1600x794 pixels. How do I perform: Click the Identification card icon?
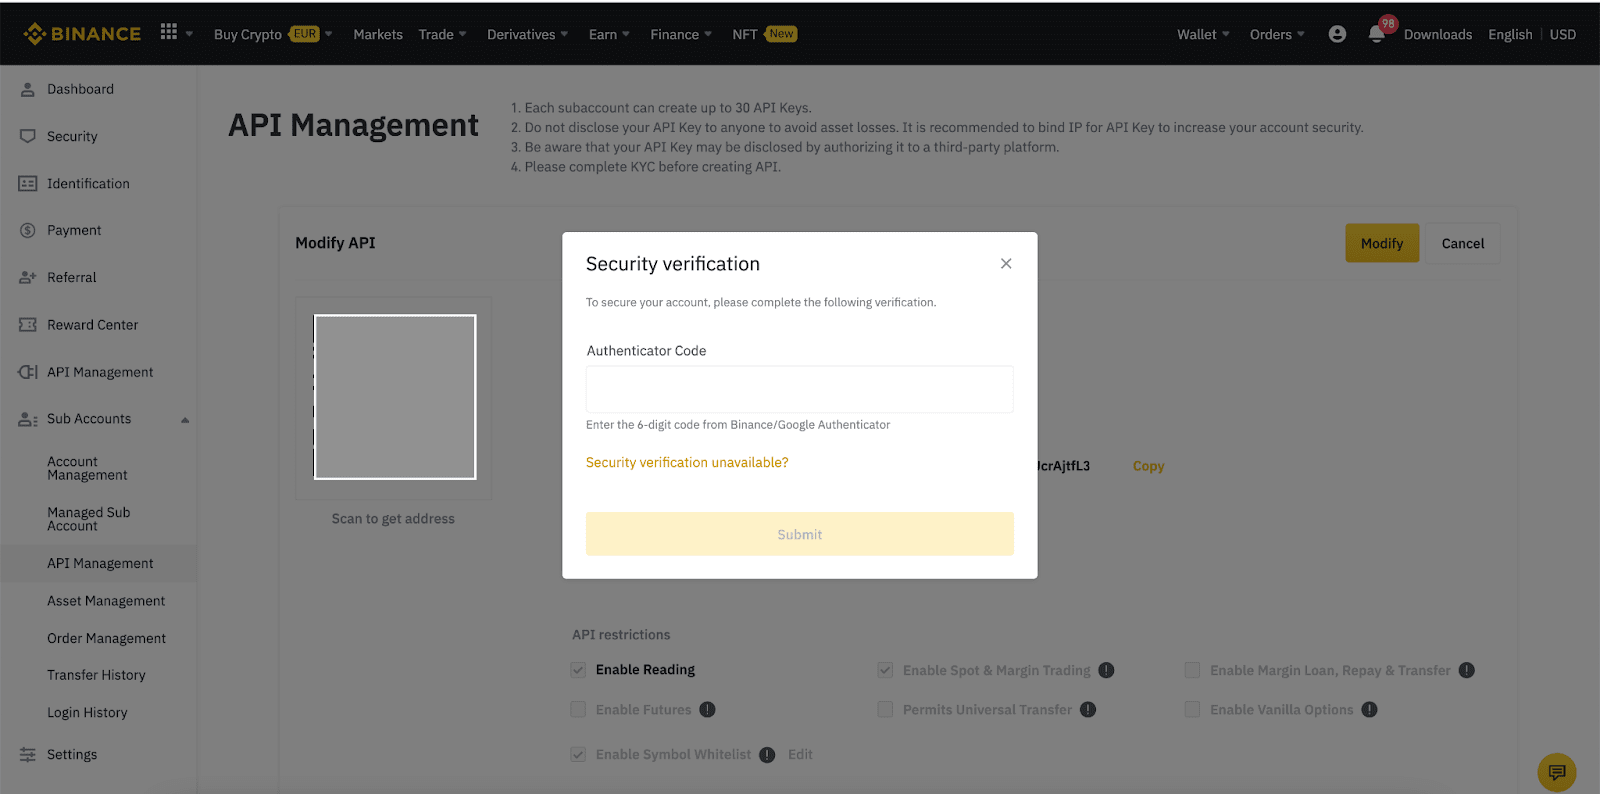28,184
